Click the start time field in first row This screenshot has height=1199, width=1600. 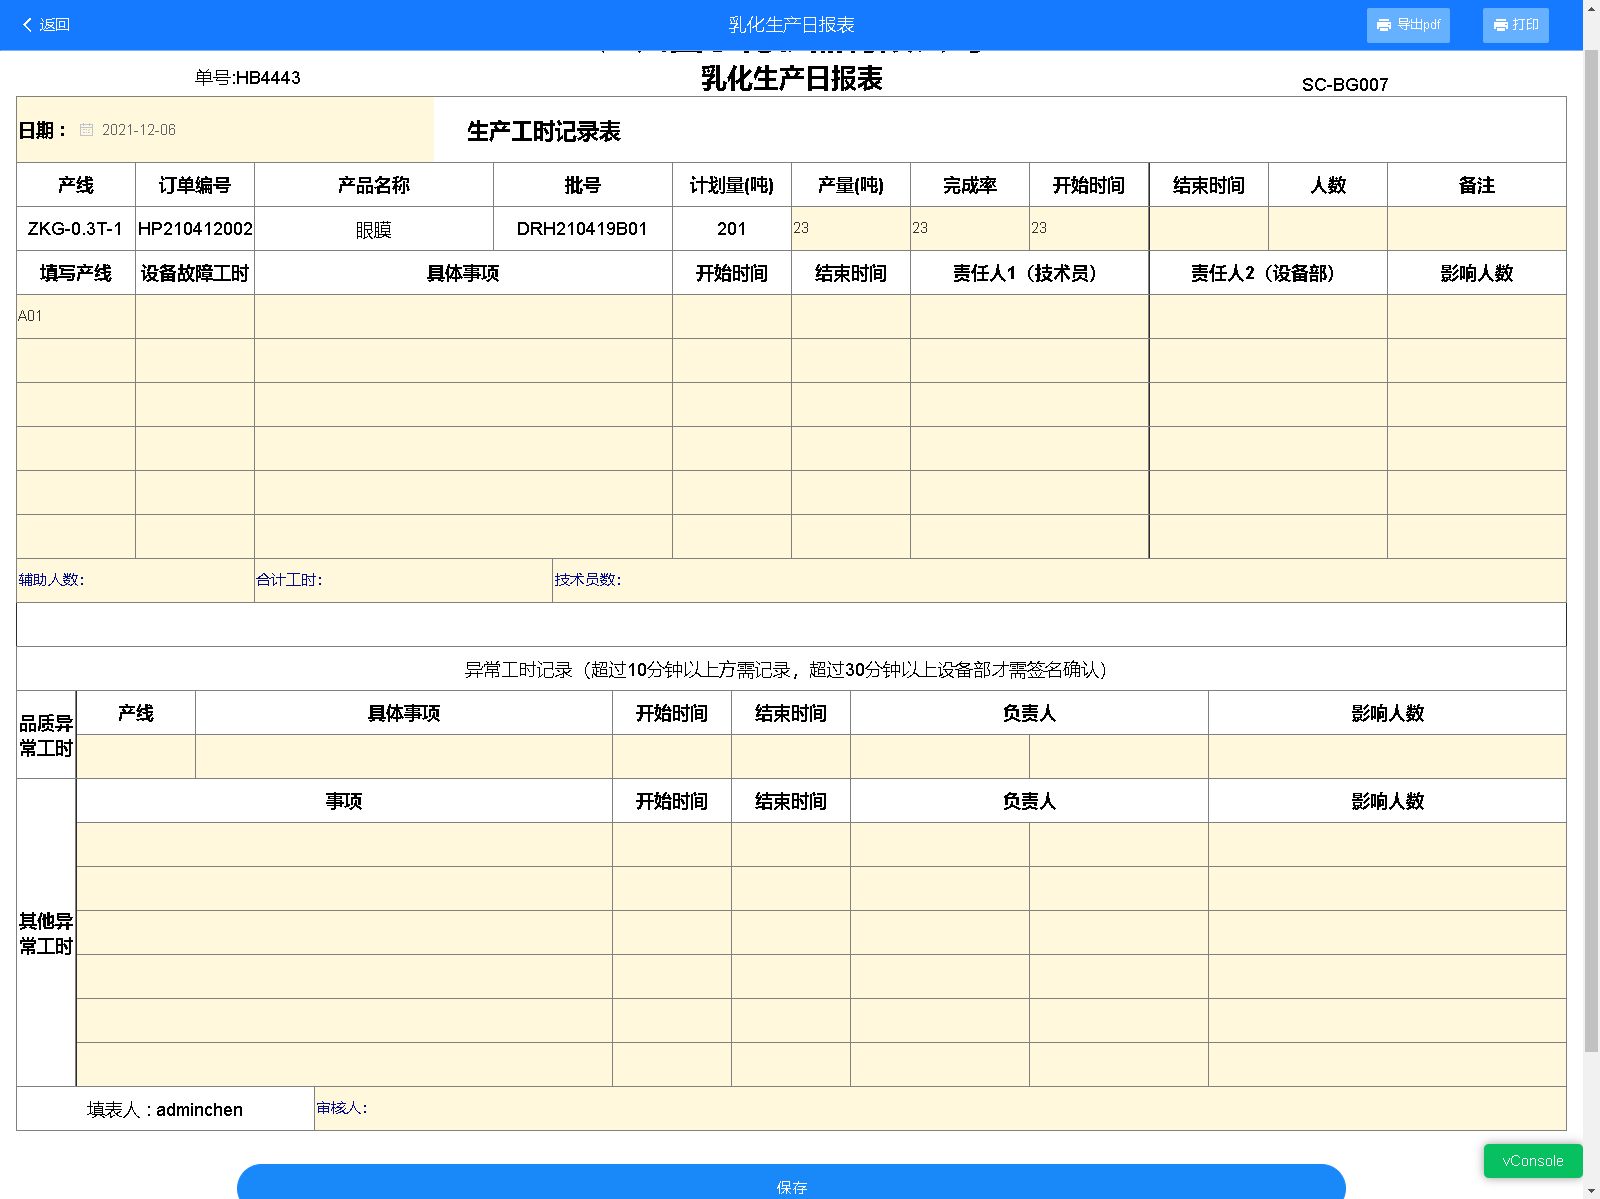(1088, 229)
